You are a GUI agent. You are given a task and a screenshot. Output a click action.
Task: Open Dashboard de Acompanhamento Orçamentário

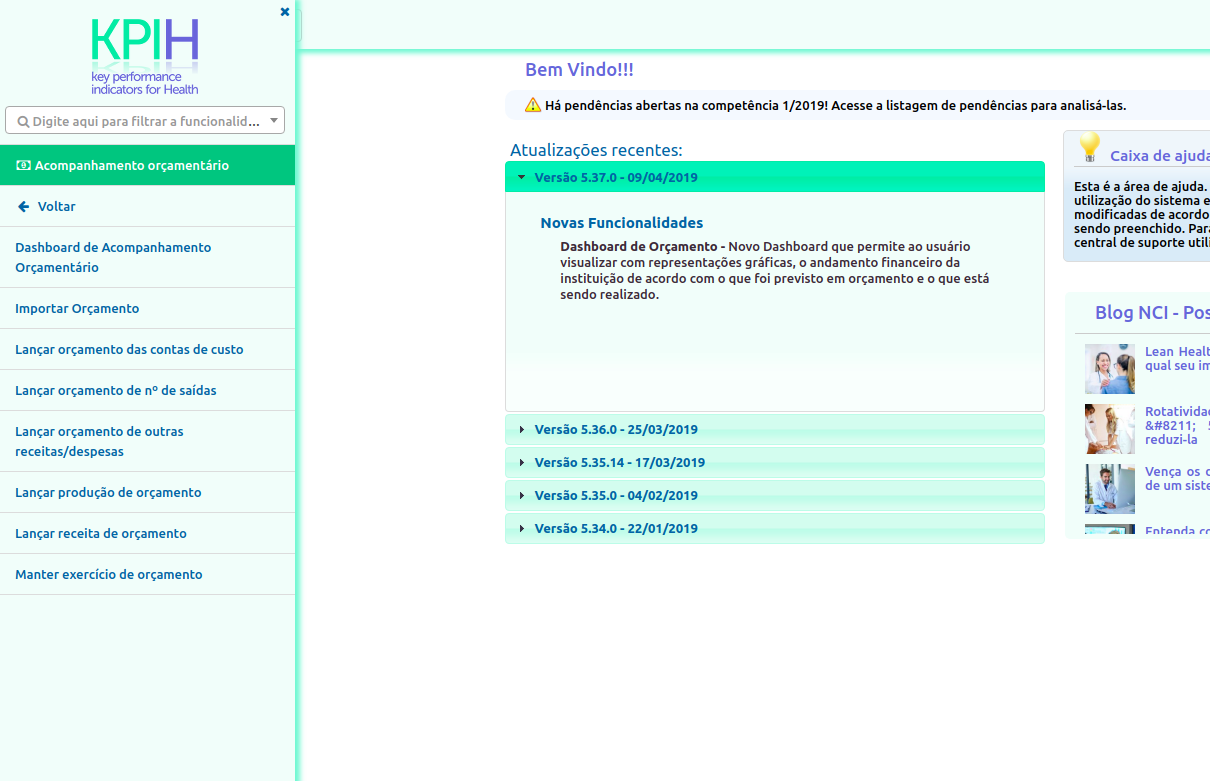point(147,257)
